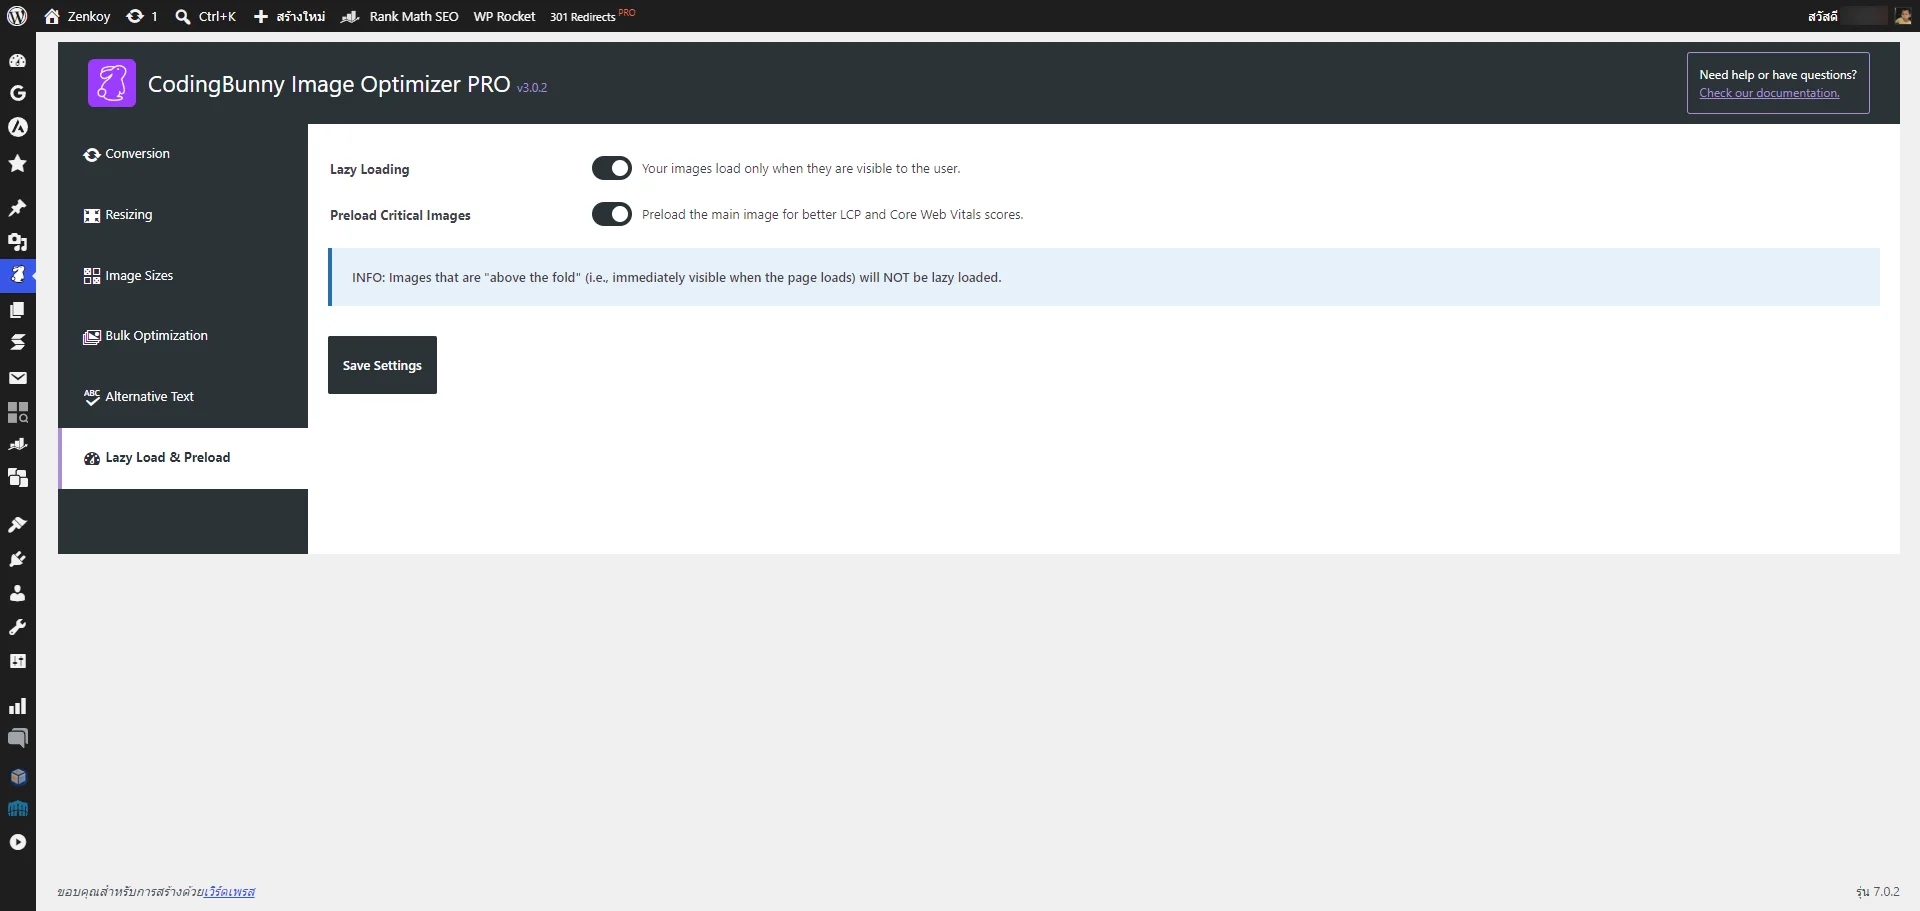Open the blue gate icon in sidebar
1920x911 pixels.
coord(17,808)
